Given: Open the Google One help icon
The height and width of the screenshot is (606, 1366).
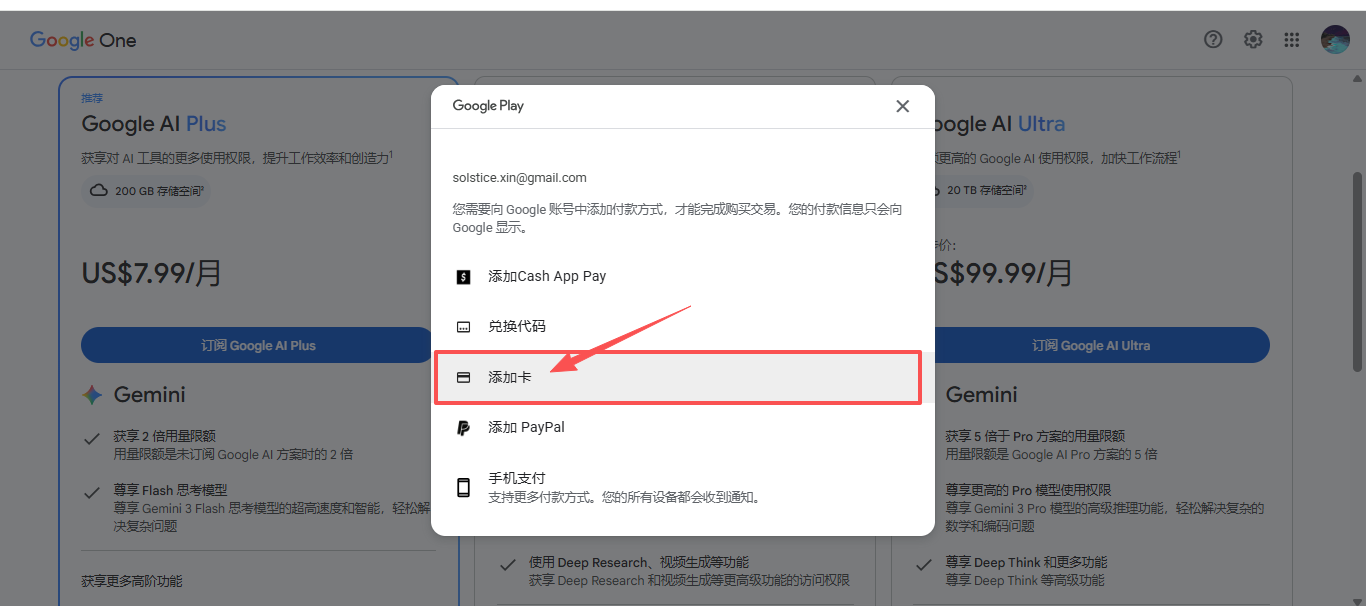Looking at the screenshot, I should point(1213,40).
